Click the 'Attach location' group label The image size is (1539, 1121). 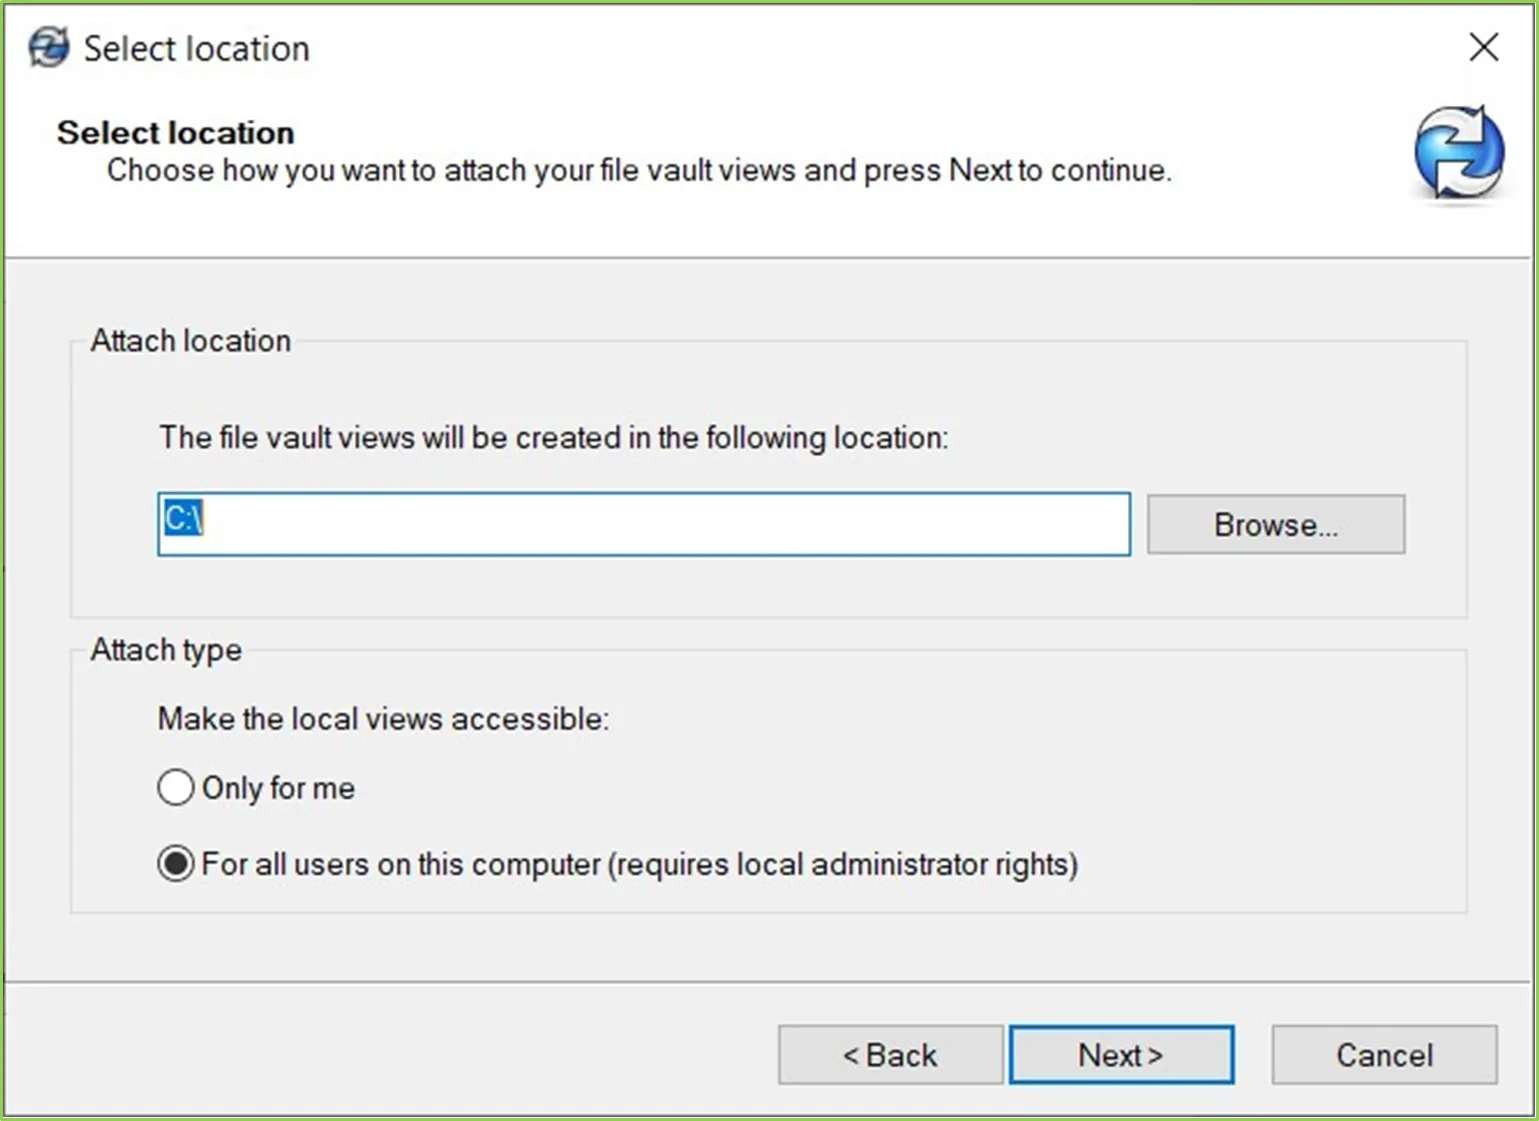coord(190,341)
